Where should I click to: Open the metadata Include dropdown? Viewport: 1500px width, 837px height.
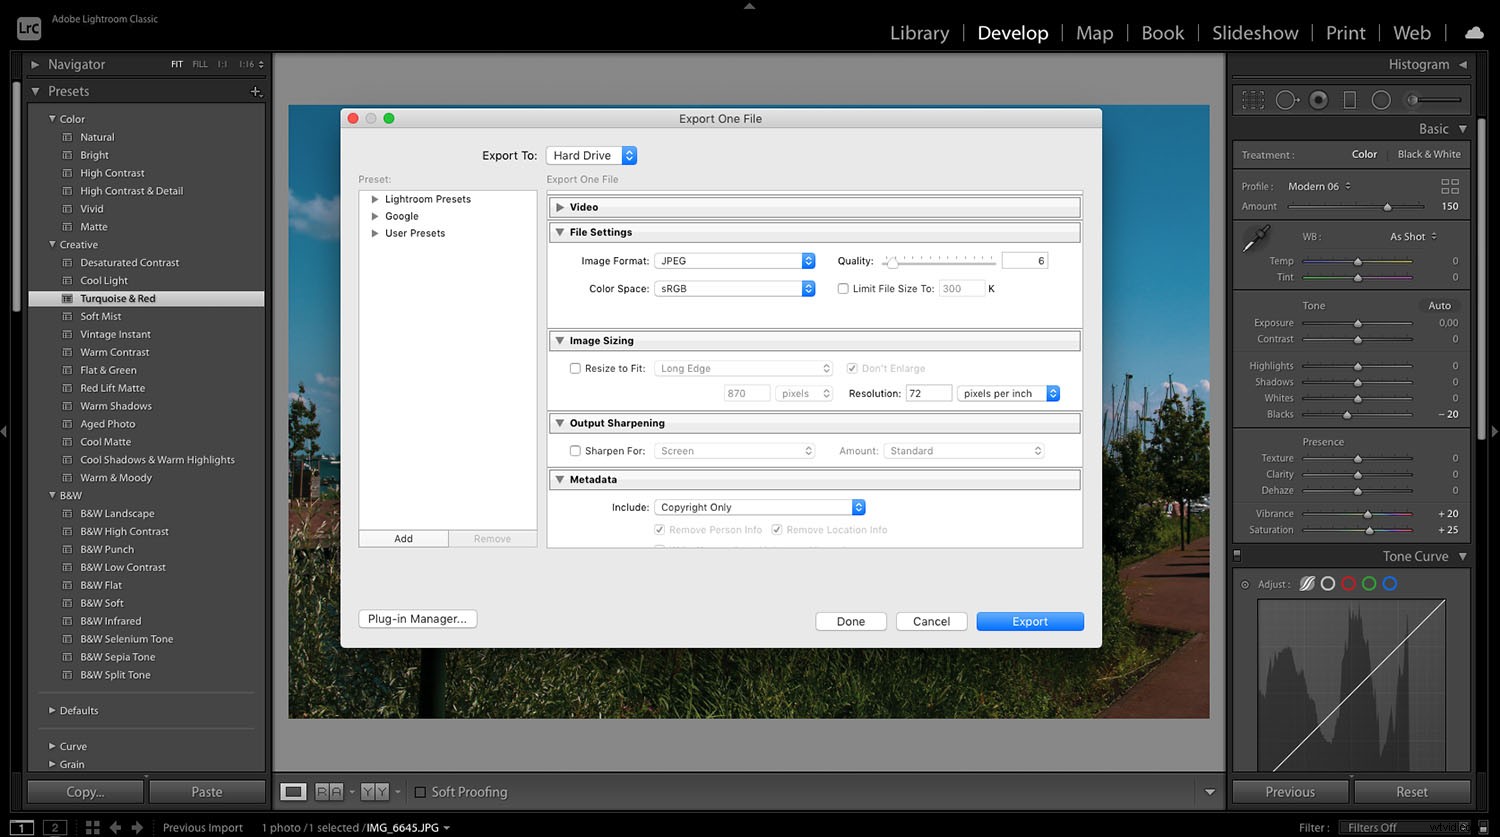coord(758,507)
